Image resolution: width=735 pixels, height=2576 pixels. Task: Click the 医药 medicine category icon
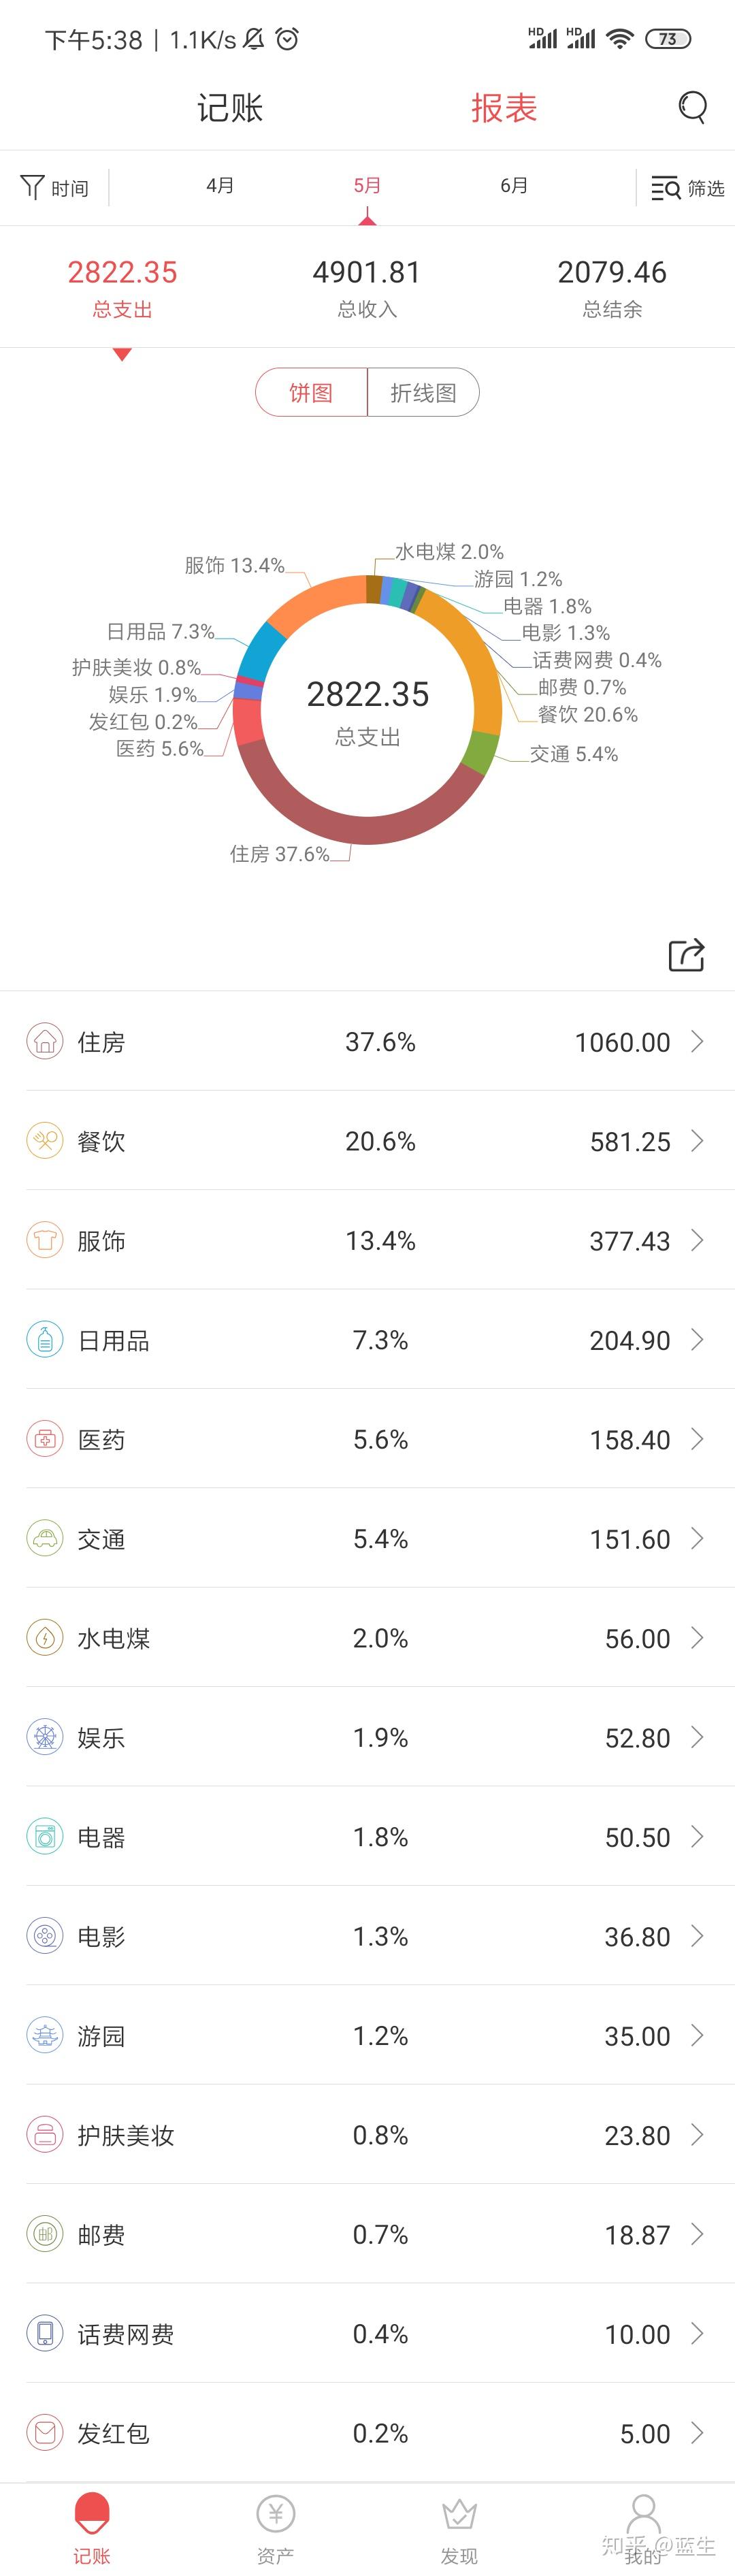(44, 1439)
